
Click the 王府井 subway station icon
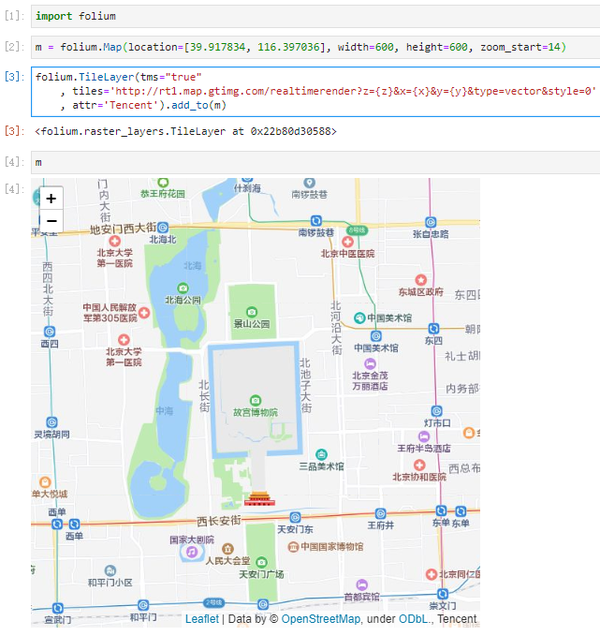click(381, 514)
